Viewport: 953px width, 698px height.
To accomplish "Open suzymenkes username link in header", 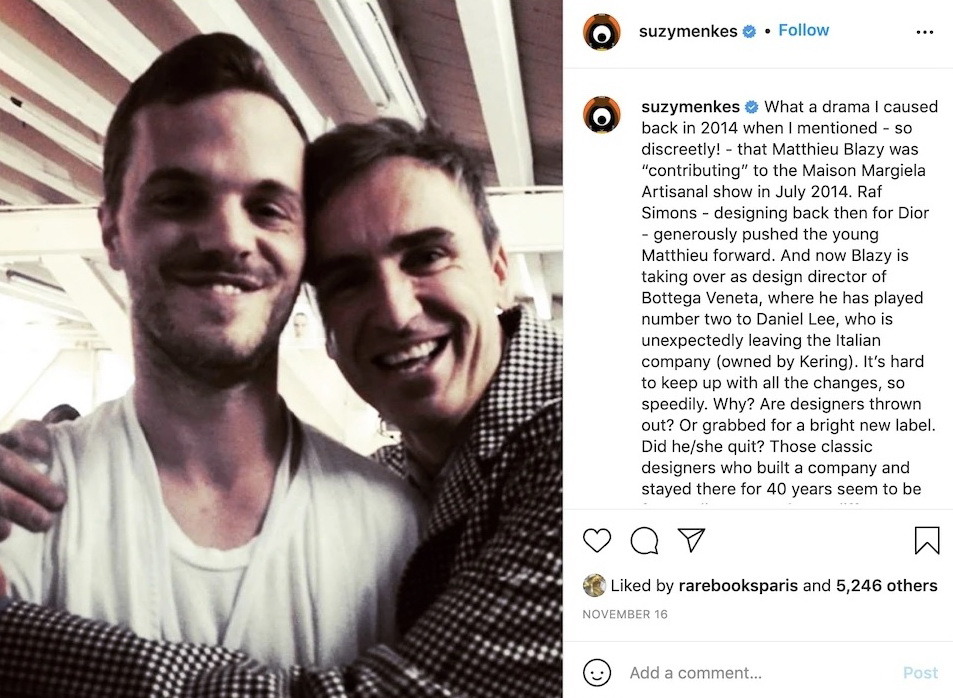I will (688, 31).
